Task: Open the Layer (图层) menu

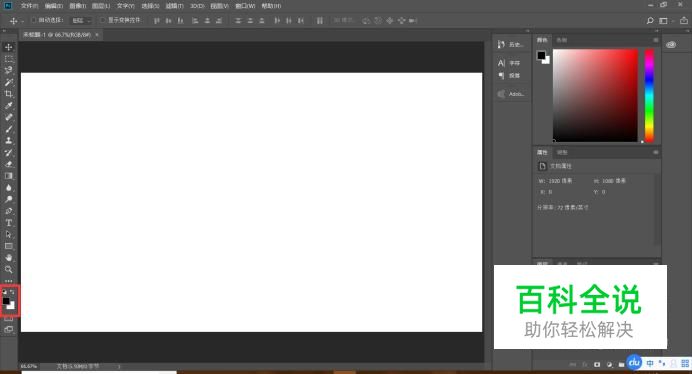Action: tap(101, 6)
